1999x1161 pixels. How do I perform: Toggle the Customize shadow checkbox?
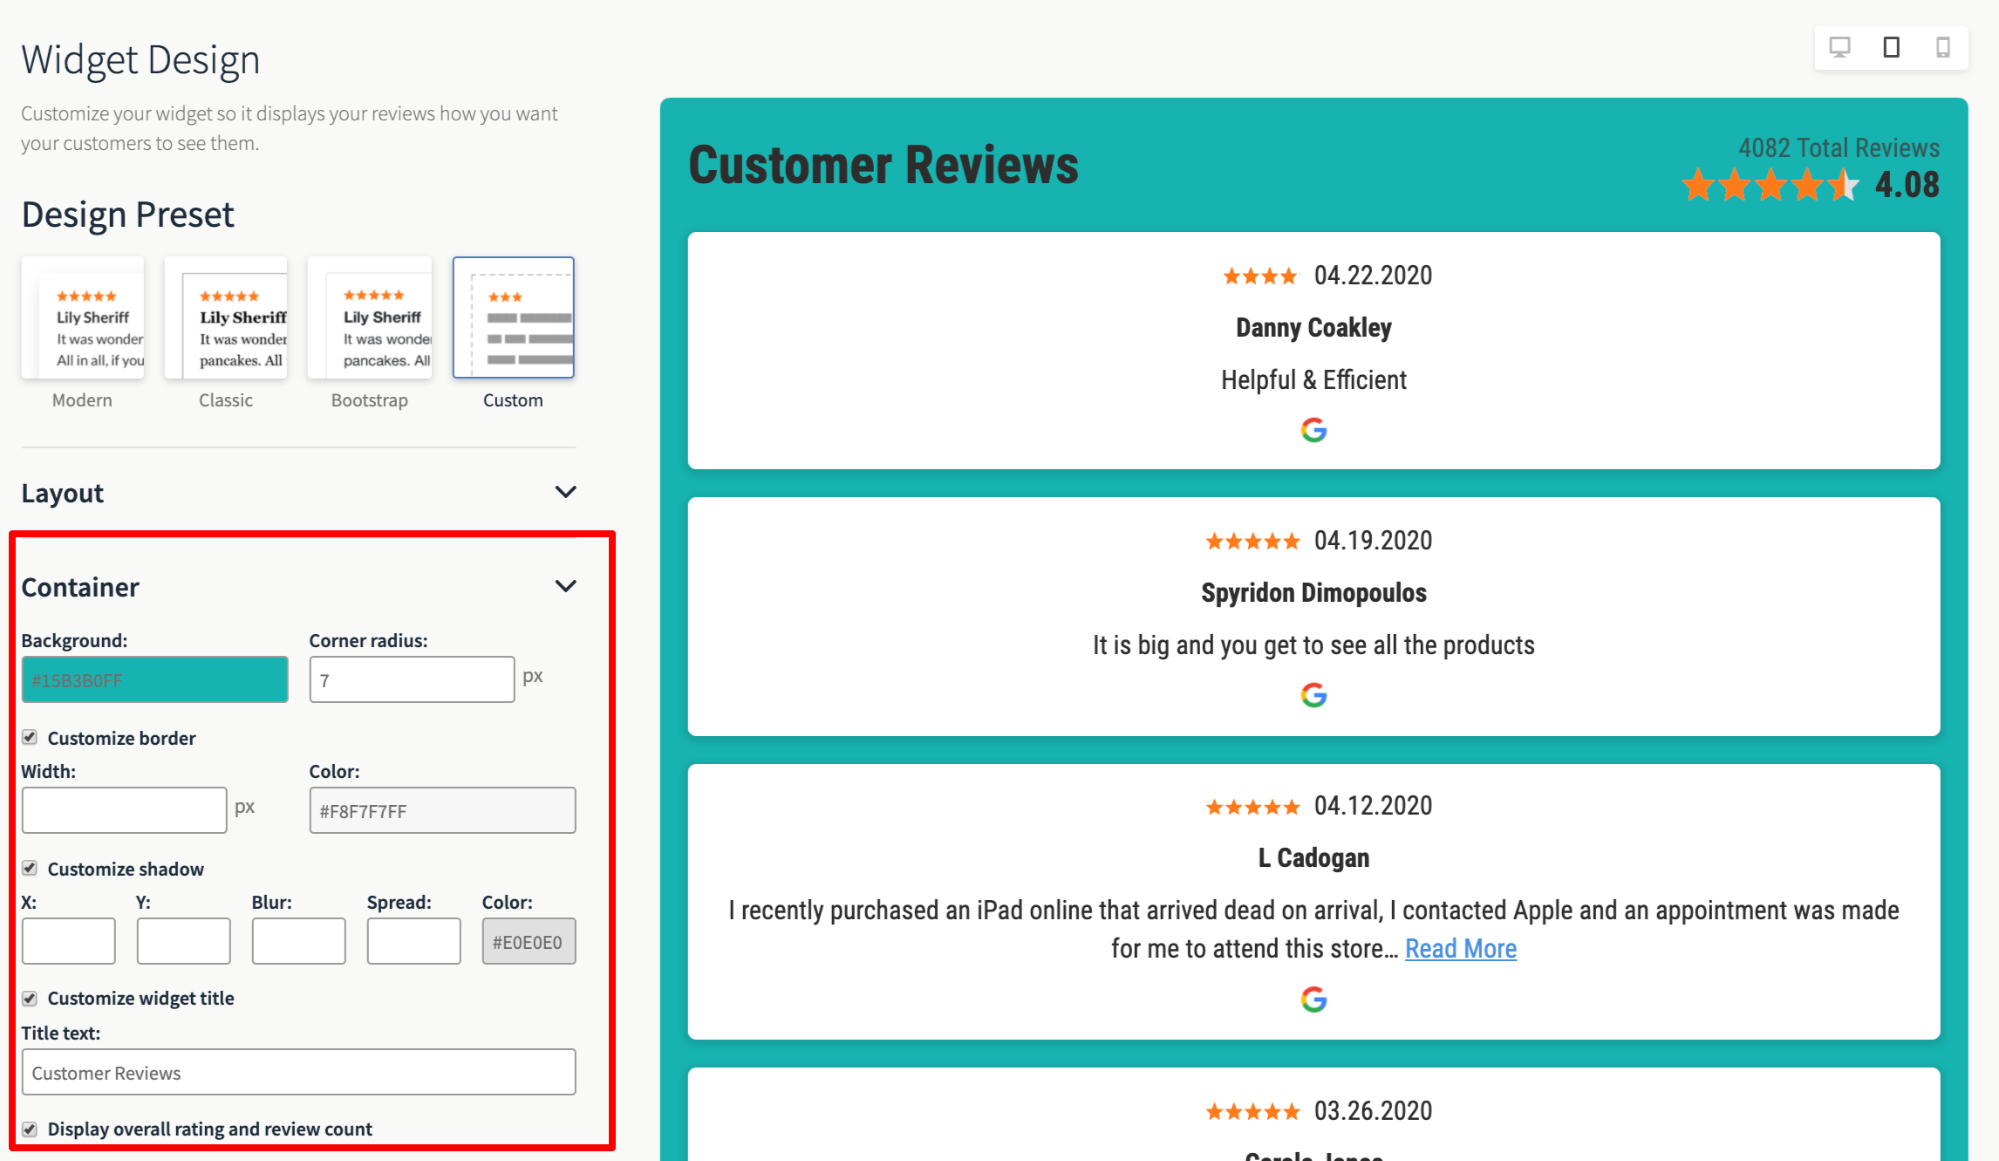coord(30,868)
